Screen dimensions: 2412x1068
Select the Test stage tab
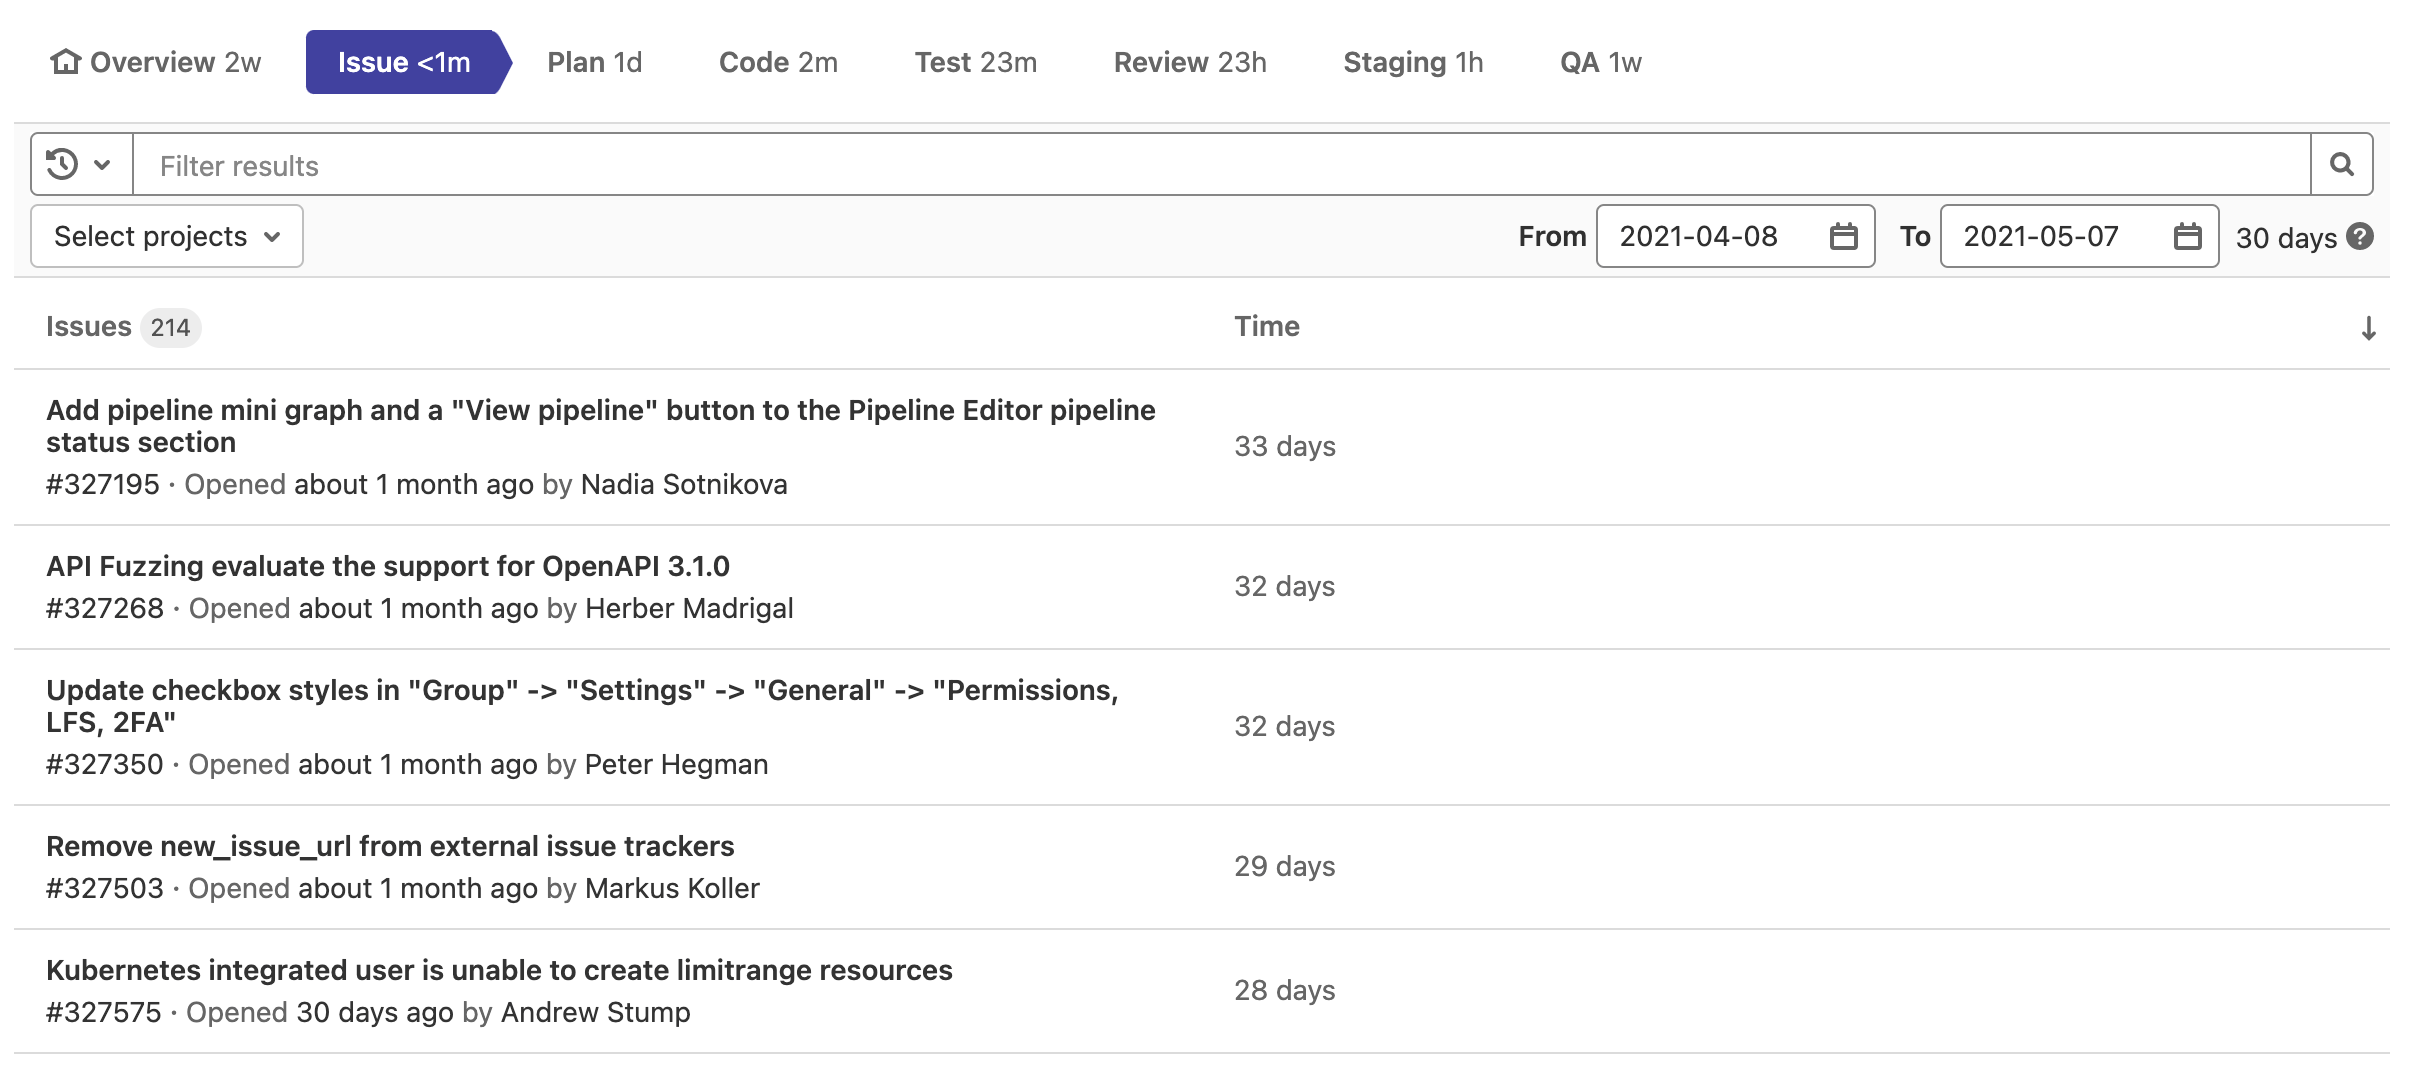(x=975, y=62)
